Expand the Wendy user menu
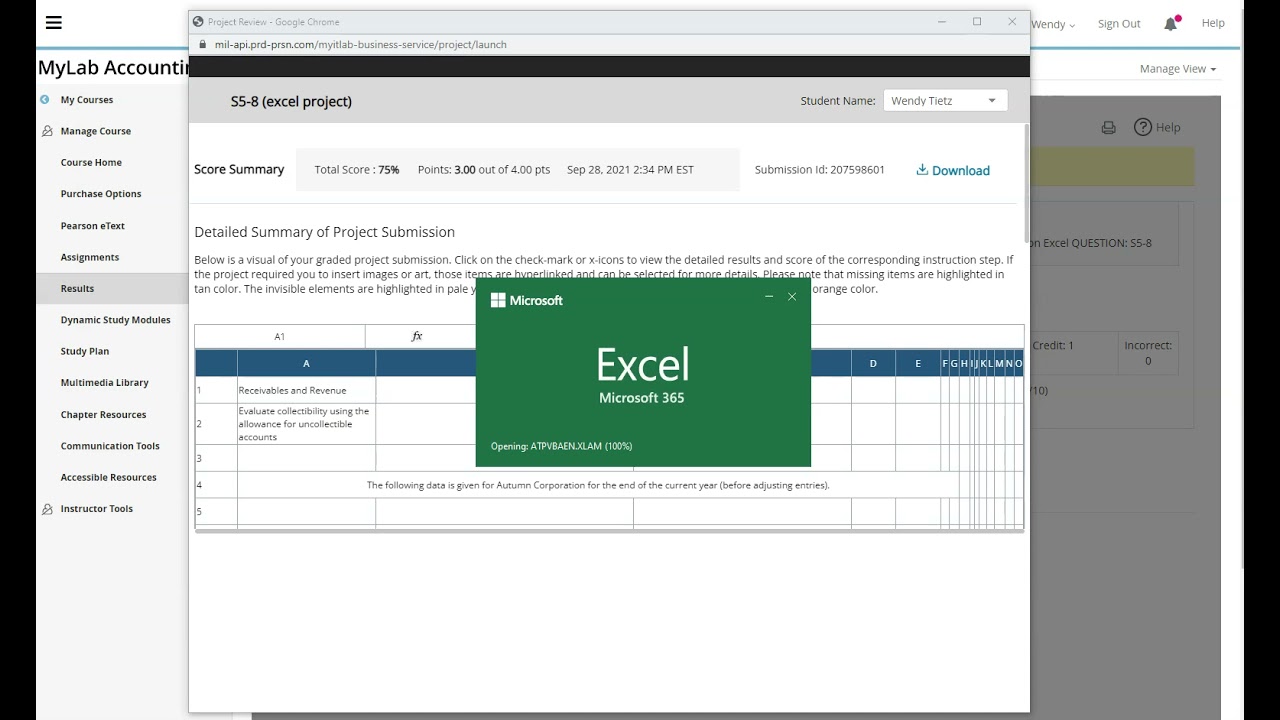The image size is (1280, 720). pos(1053,24)
